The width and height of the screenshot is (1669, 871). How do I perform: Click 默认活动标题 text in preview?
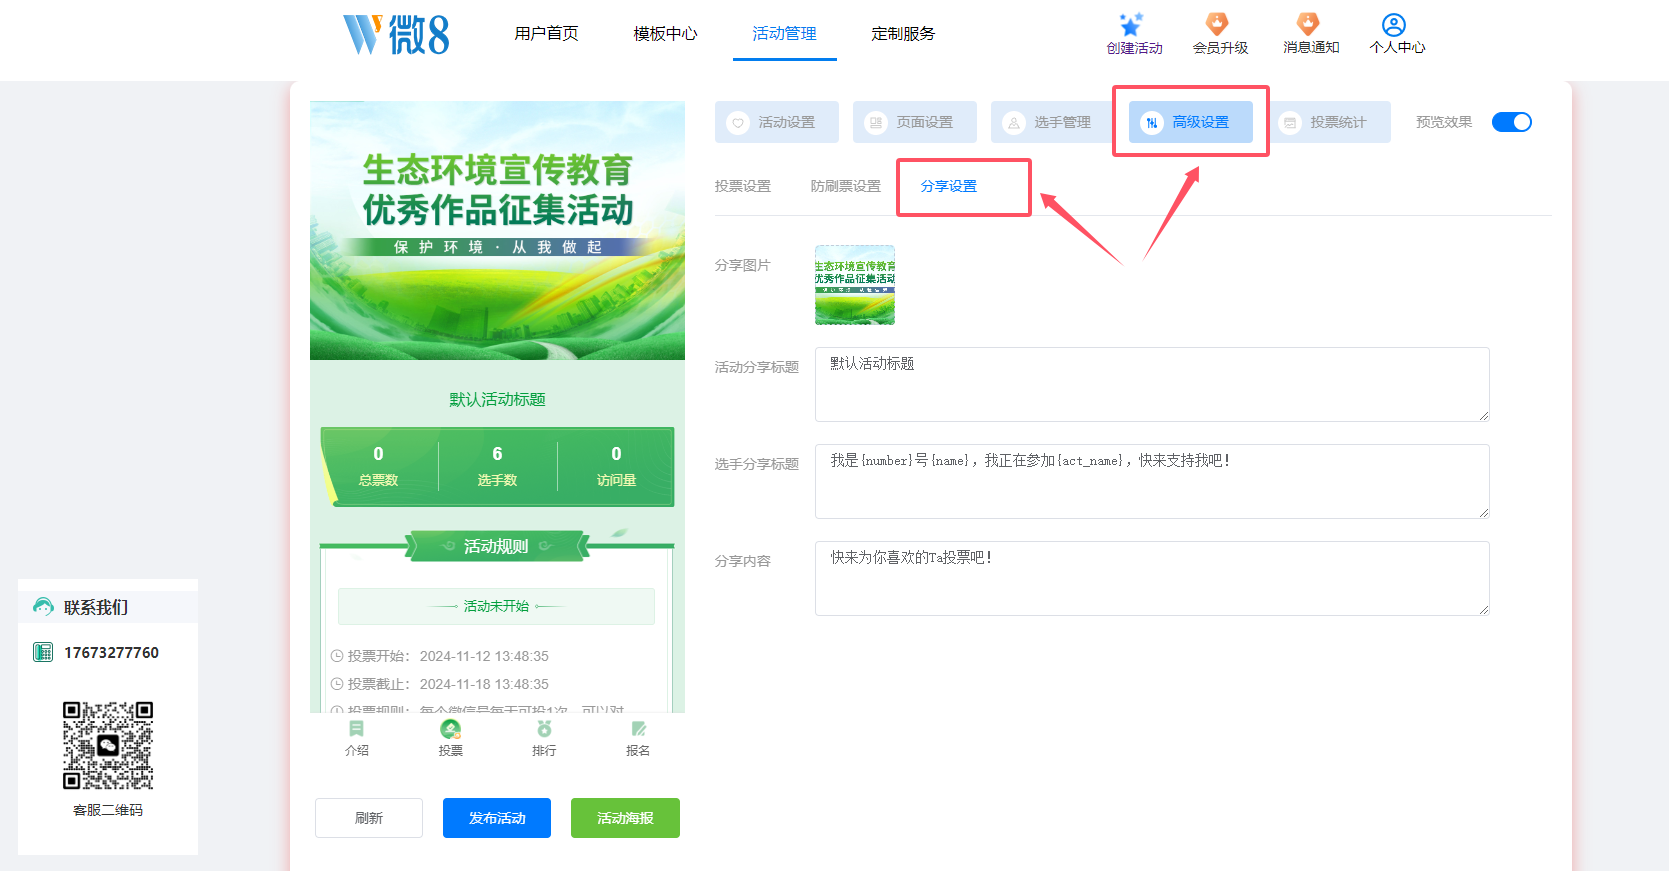pyautogui.click(x=497, y=399)
